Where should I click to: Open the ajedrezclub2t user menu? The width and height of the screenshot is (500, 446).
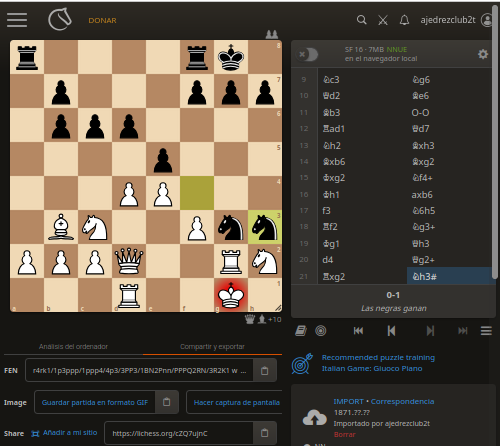click(456, 20)
